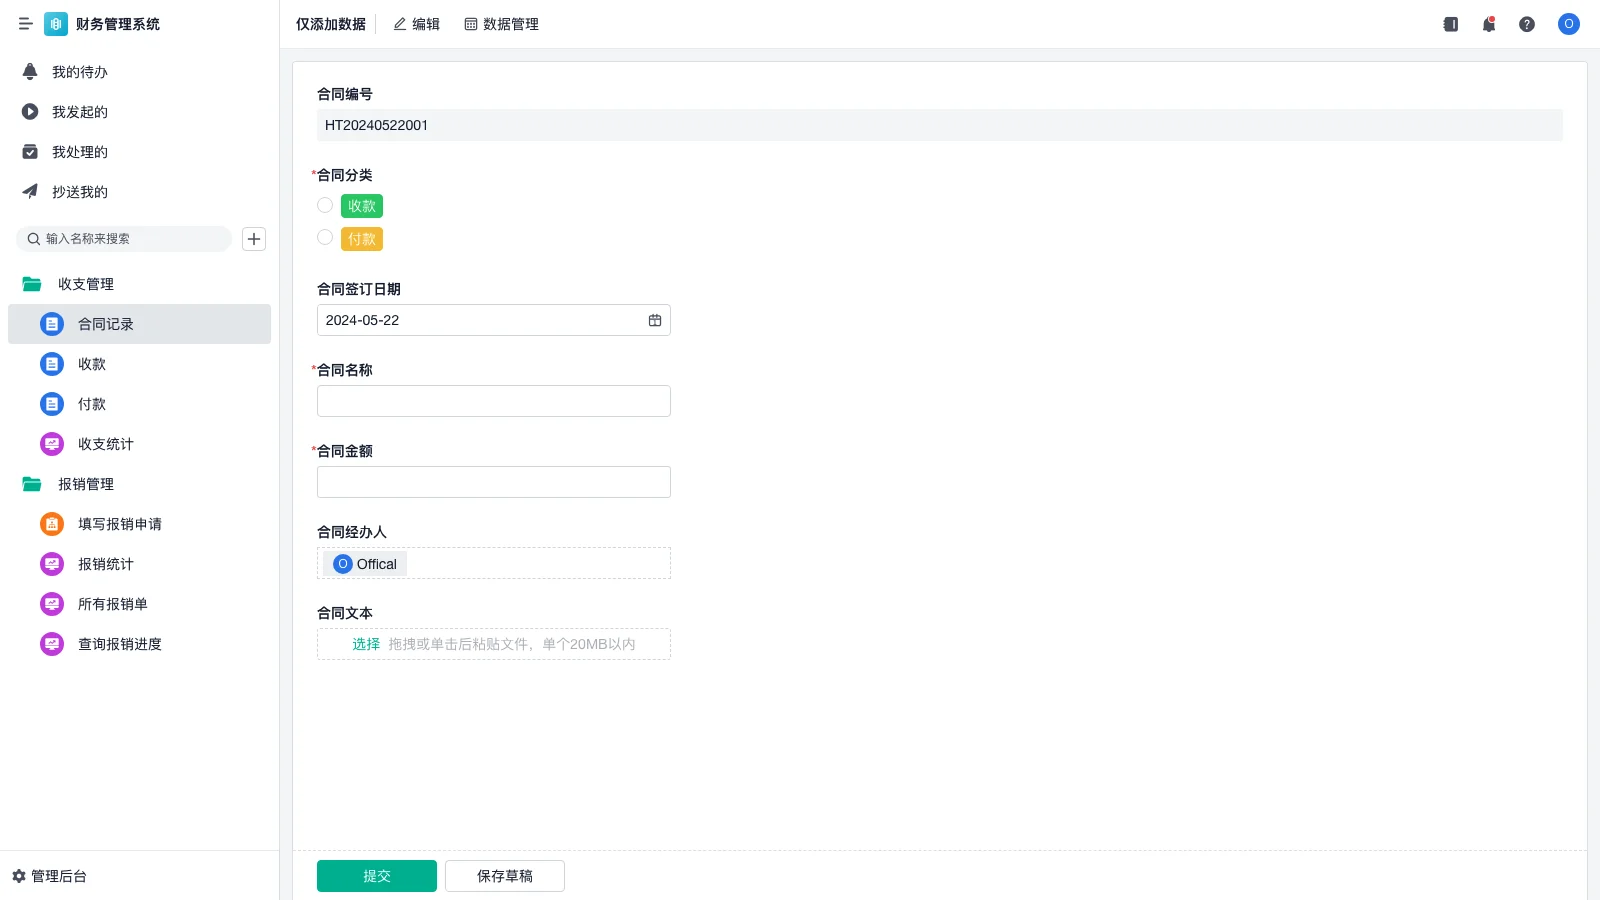Viewport: 1600px width, 900px height.
Task: Submit the form with 提交 button
Action: [377, 876]
